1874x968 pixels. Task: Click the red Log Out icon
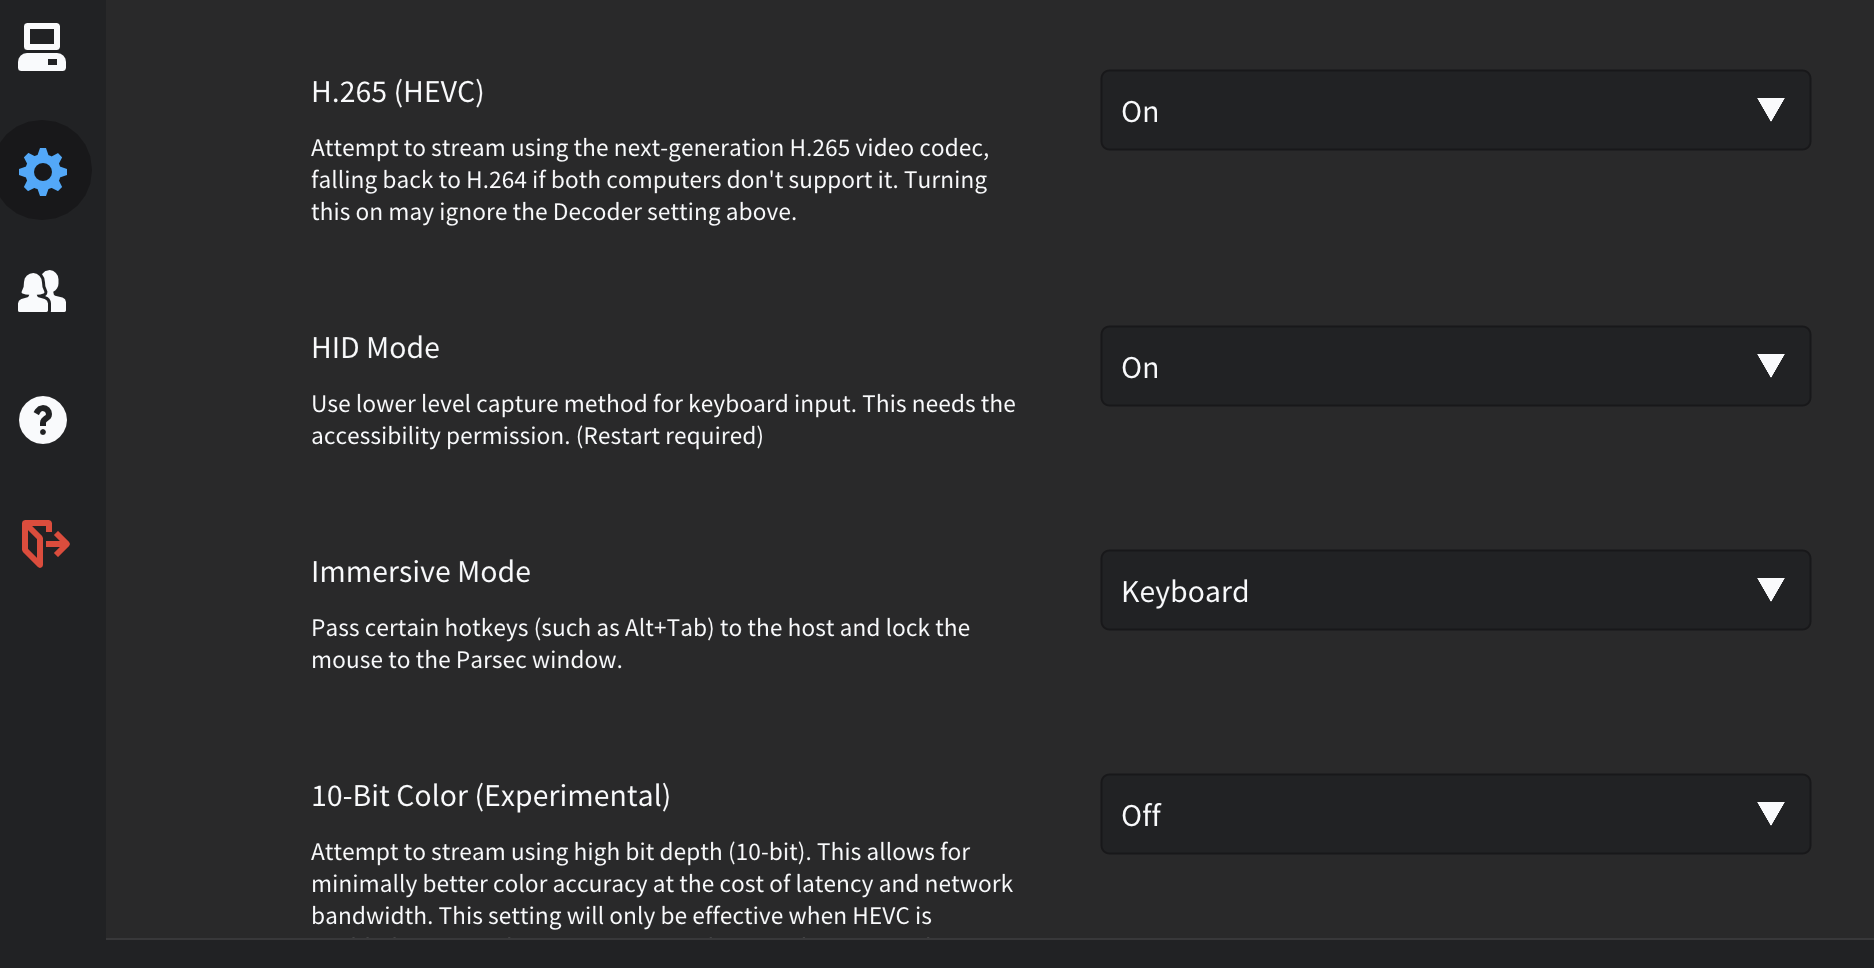click(45, 543)
